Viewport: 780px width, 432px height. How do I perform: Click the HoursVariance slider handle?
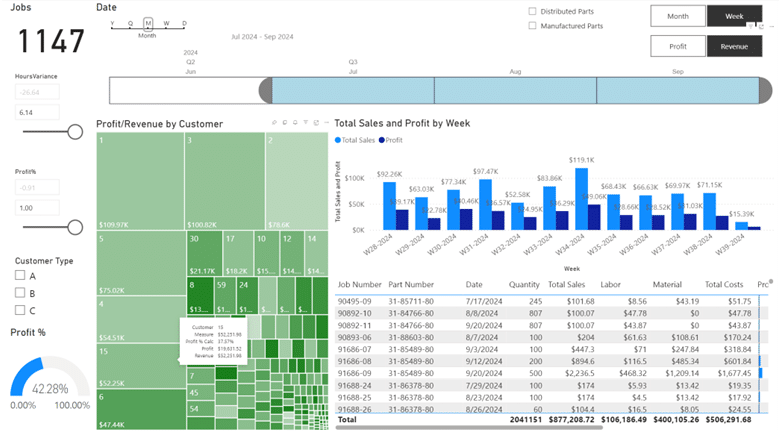[x=75, y=132]
